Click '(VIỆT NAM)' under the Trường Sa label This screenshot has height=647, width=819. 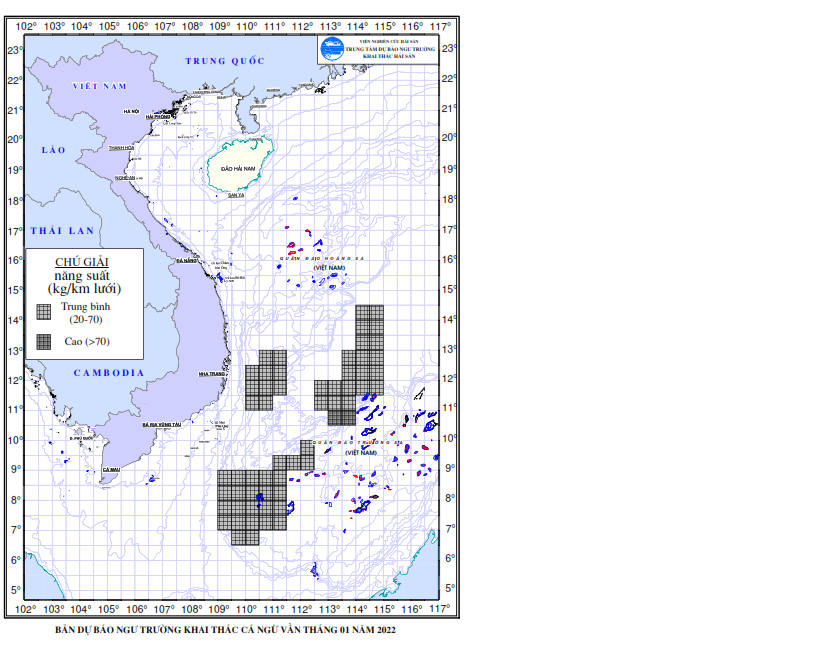[x=361, y=452]
